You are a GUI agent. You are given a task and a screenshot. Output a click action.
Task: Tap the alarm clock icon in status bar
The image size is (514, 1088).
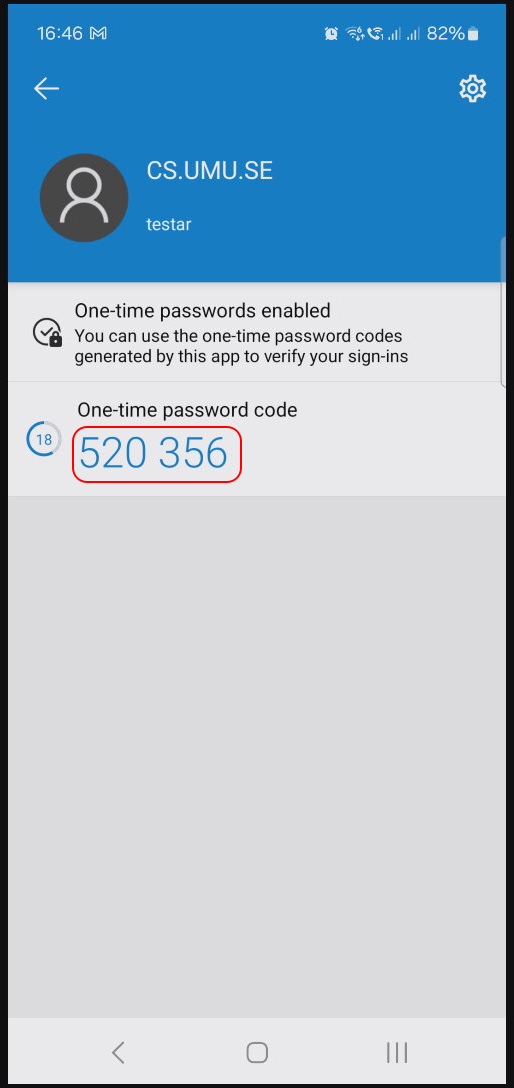[331, 33]
